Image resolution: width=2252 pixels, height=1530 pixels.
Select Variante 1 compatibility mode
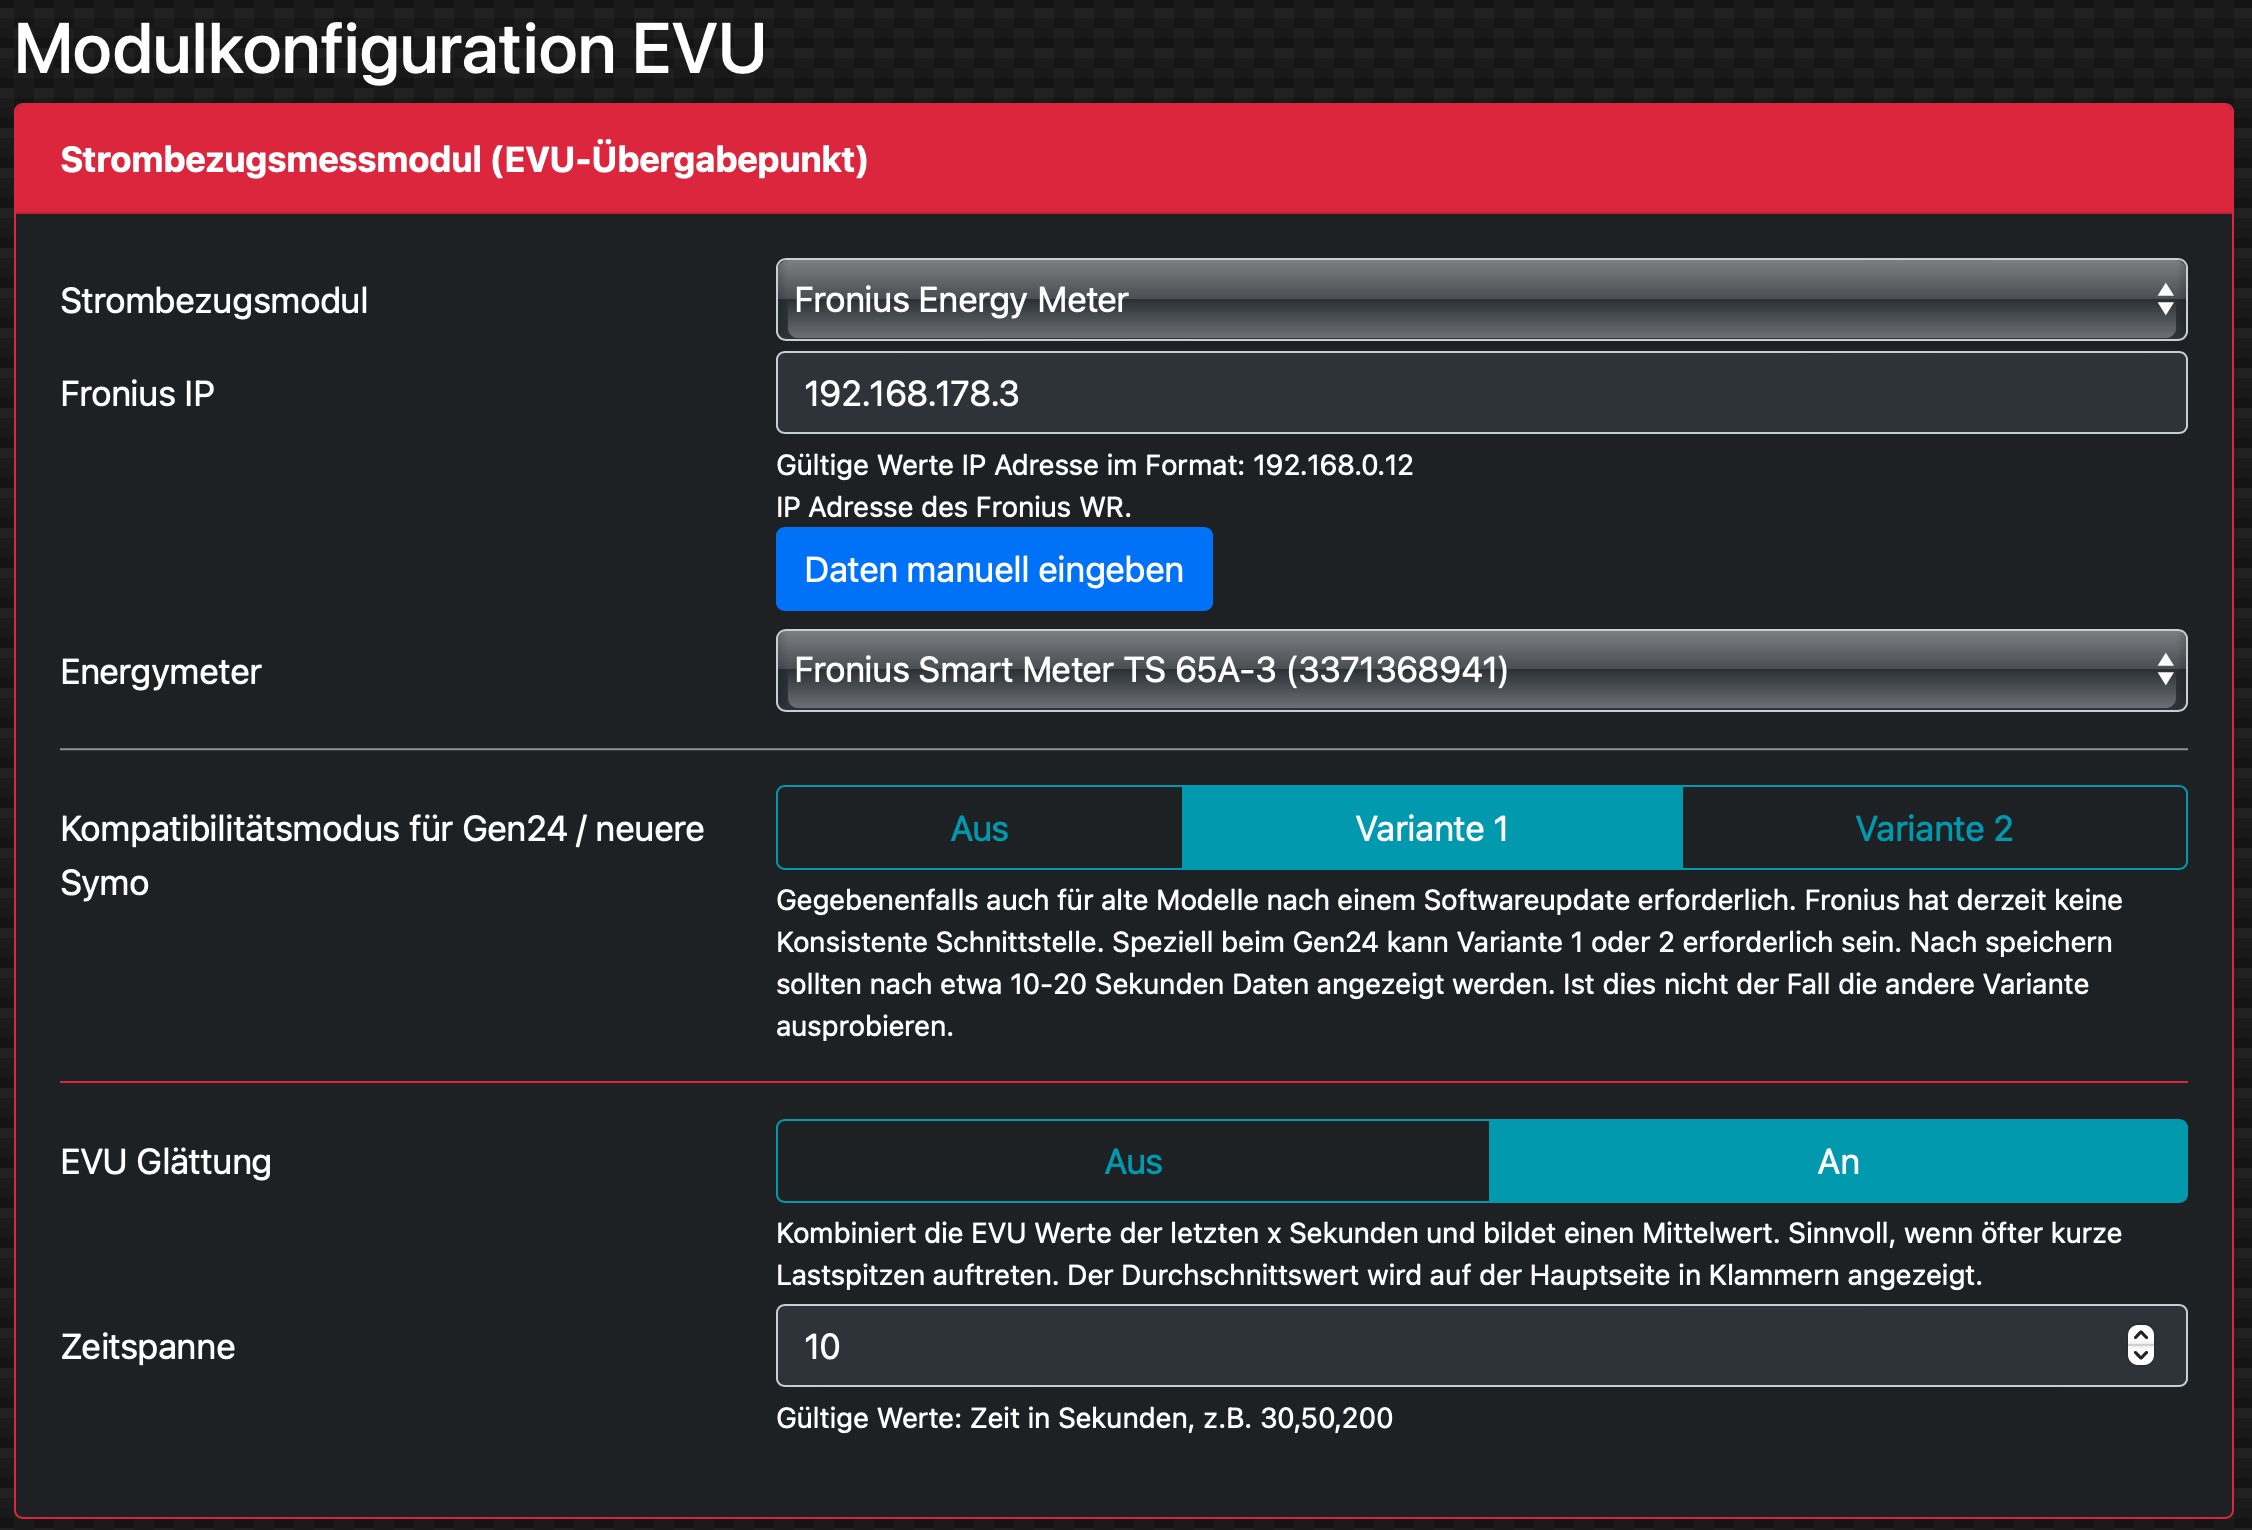click(x=1432, y=828)
